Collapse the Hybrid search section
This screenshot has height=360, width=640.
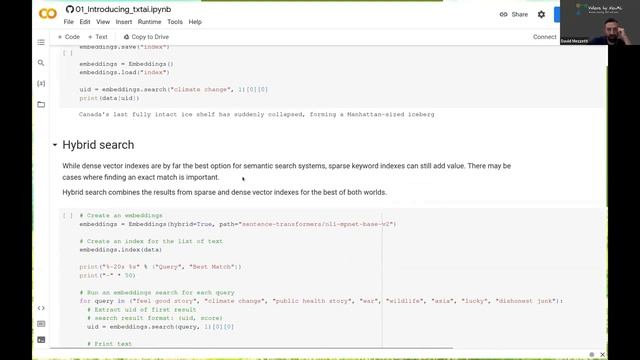(55, 145)
